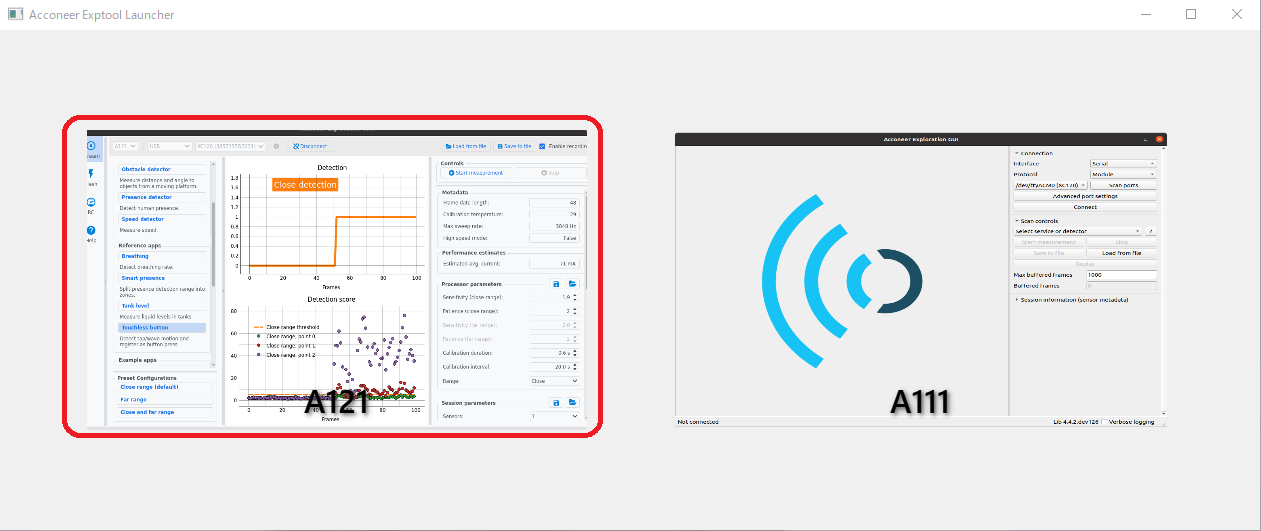This screenshot has height=531, width=1261.
Task: Open the RC resource calculator icon
Action: (x=92, y=205)
